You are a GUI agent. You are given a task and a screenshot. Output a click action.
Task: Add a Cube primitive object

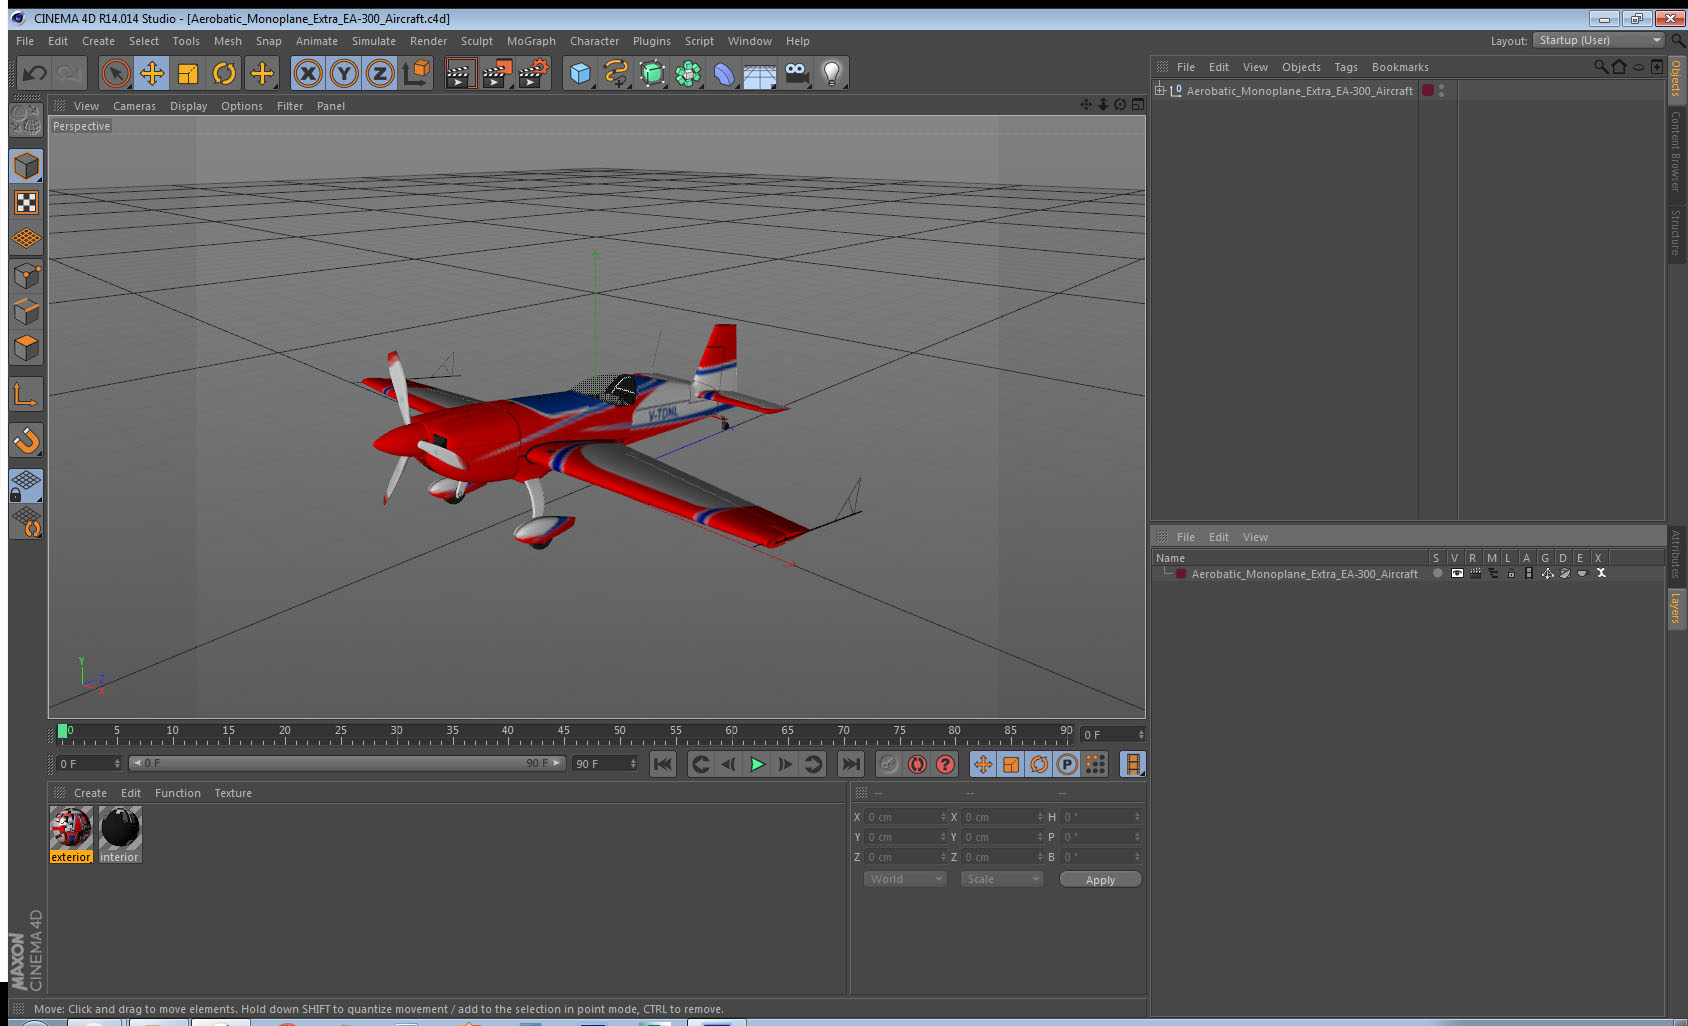[580, 73]
